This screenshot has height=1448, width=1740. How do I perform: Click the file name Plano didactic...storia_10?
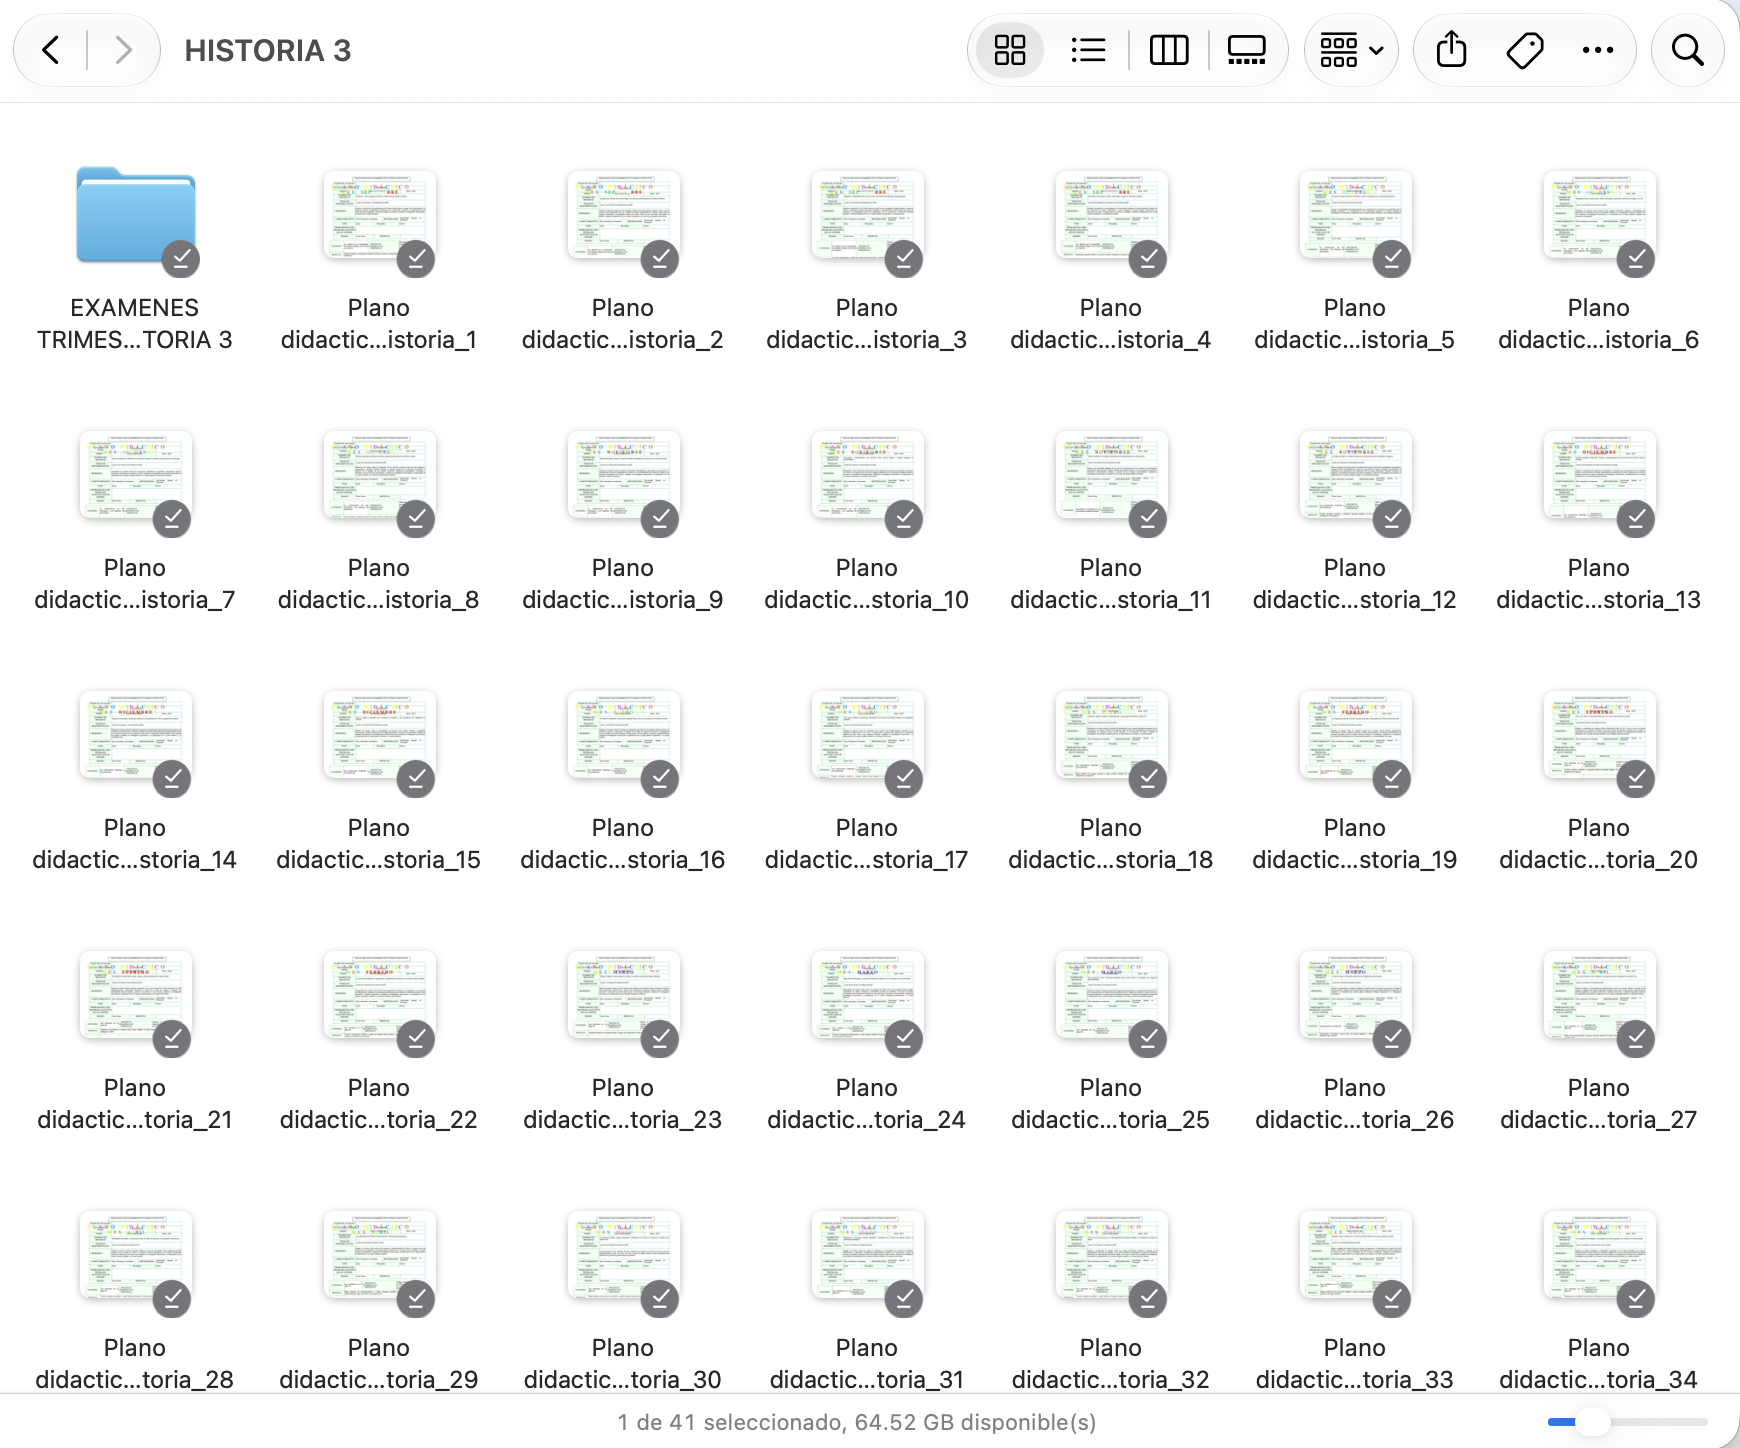click(867, 584)
